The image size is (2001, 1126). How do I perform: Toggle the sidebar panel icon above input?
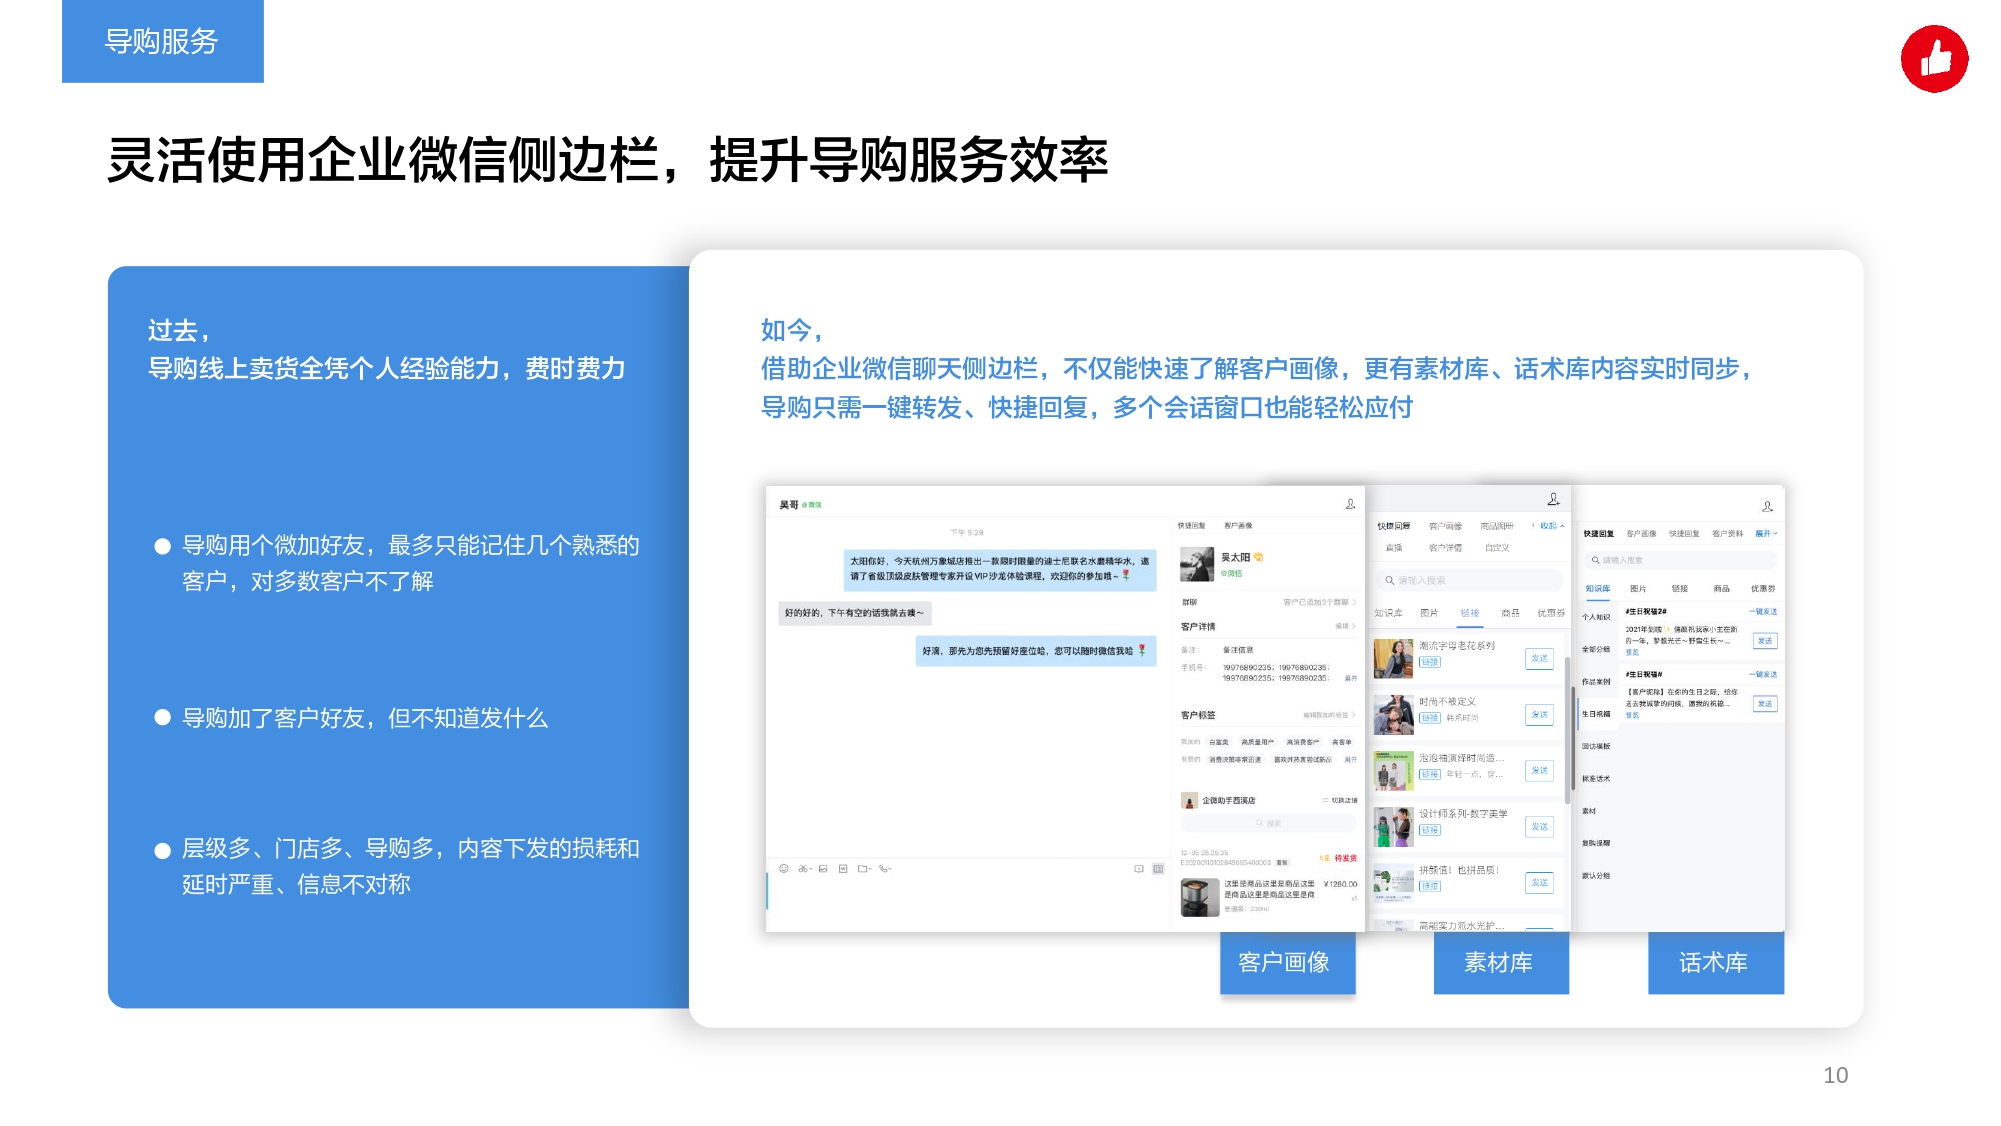pos(1158,868)
